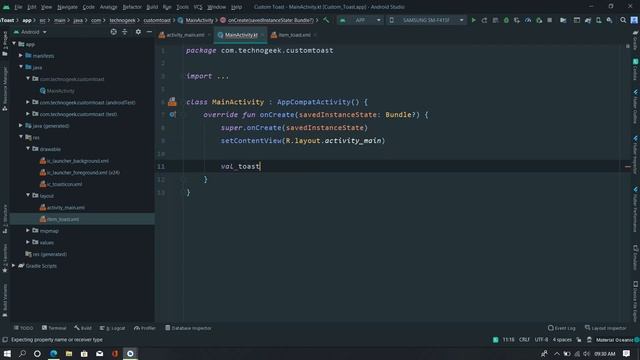Open the app run configuration dropdown
640x360 pixels.
360,20
